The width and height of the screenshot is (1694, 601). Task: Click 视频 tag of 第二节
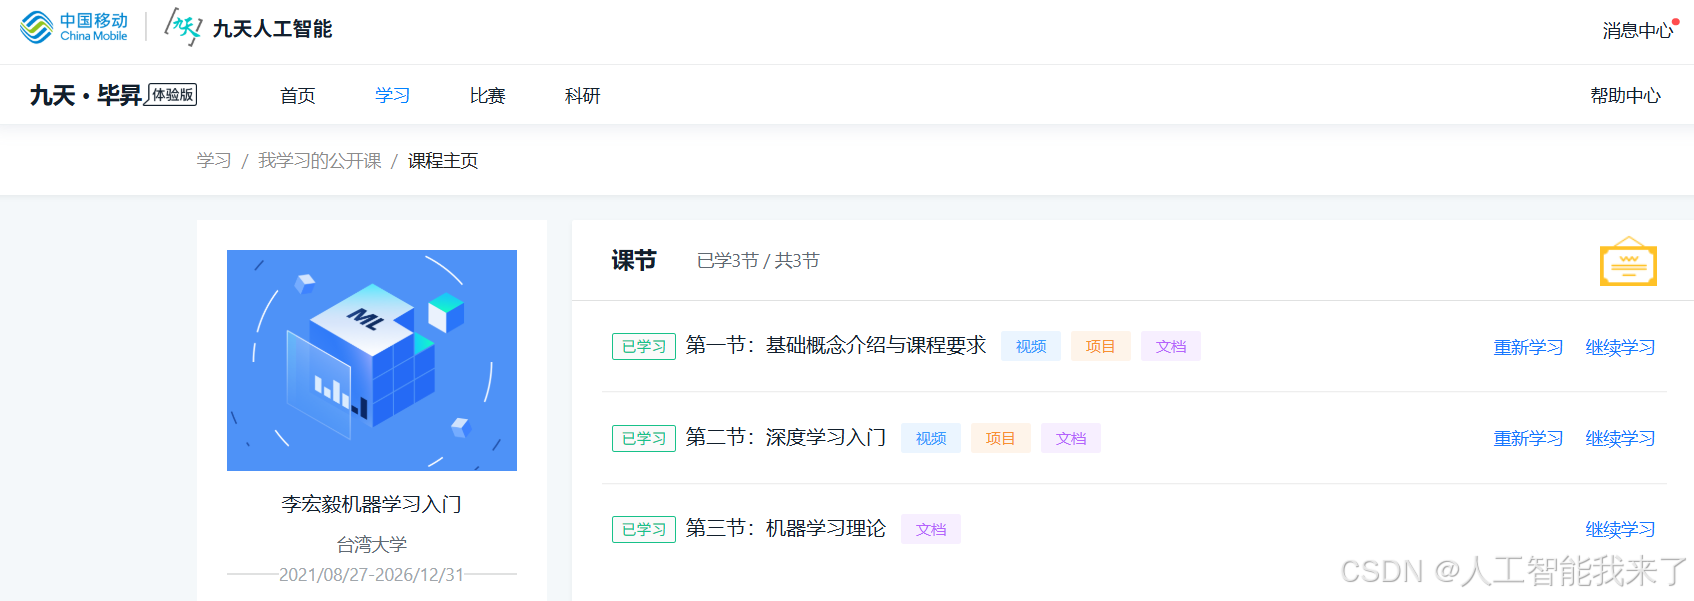(931, 438)
